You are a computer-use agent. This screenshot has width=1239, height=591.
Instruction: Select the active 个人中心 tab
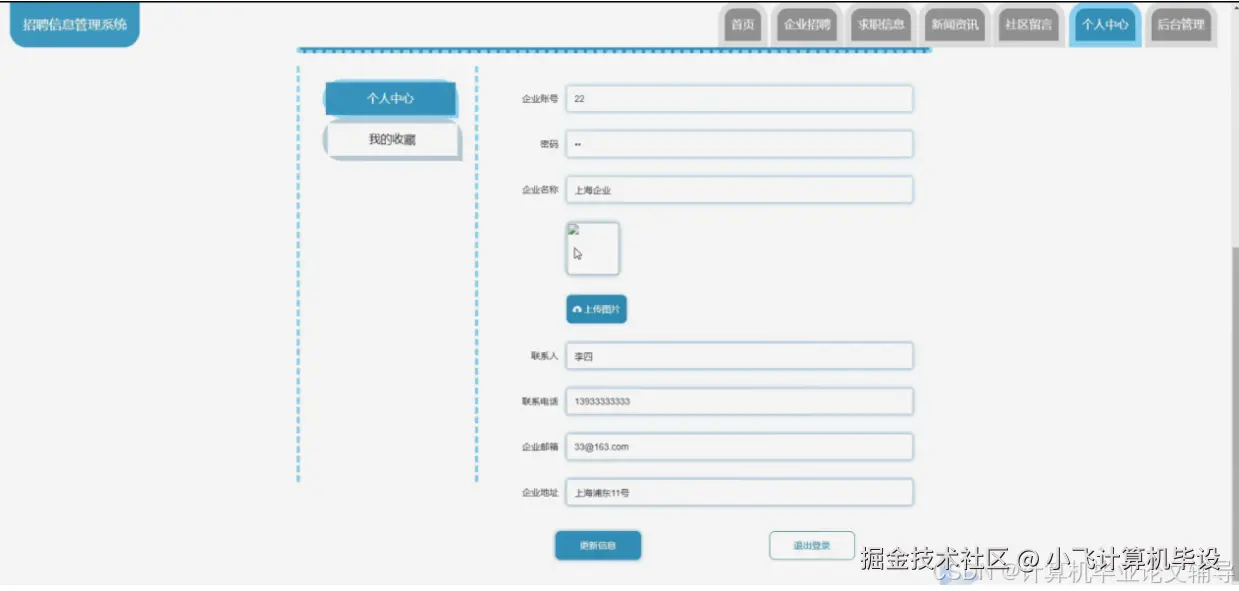tap(1104, 25)
